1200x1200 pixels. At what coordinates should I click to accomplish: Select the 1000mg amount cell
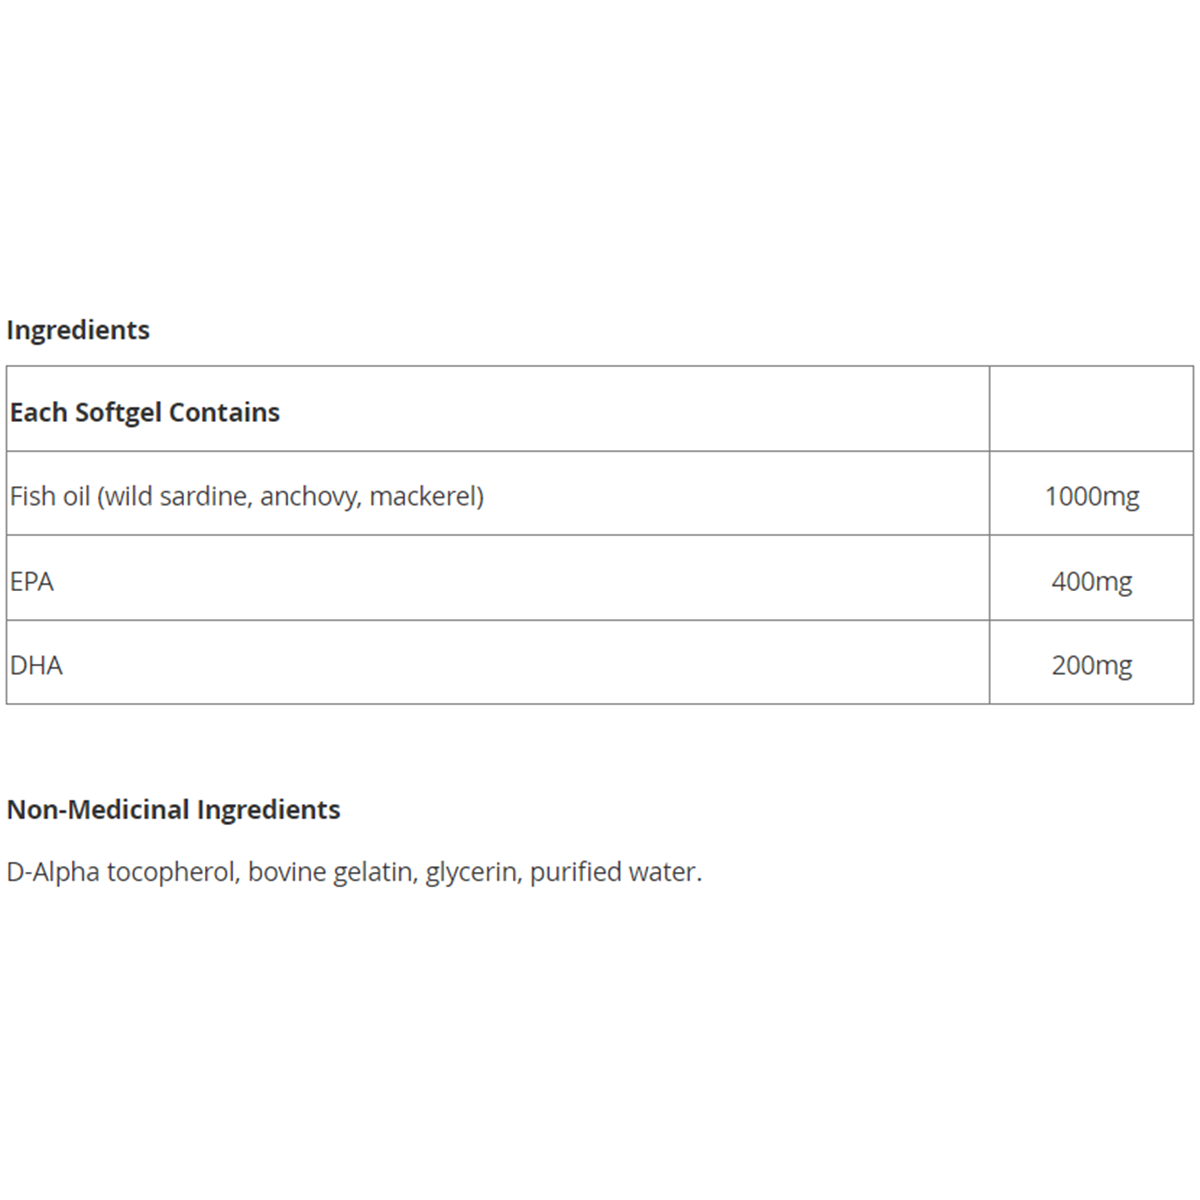(x=1091, y=496)
